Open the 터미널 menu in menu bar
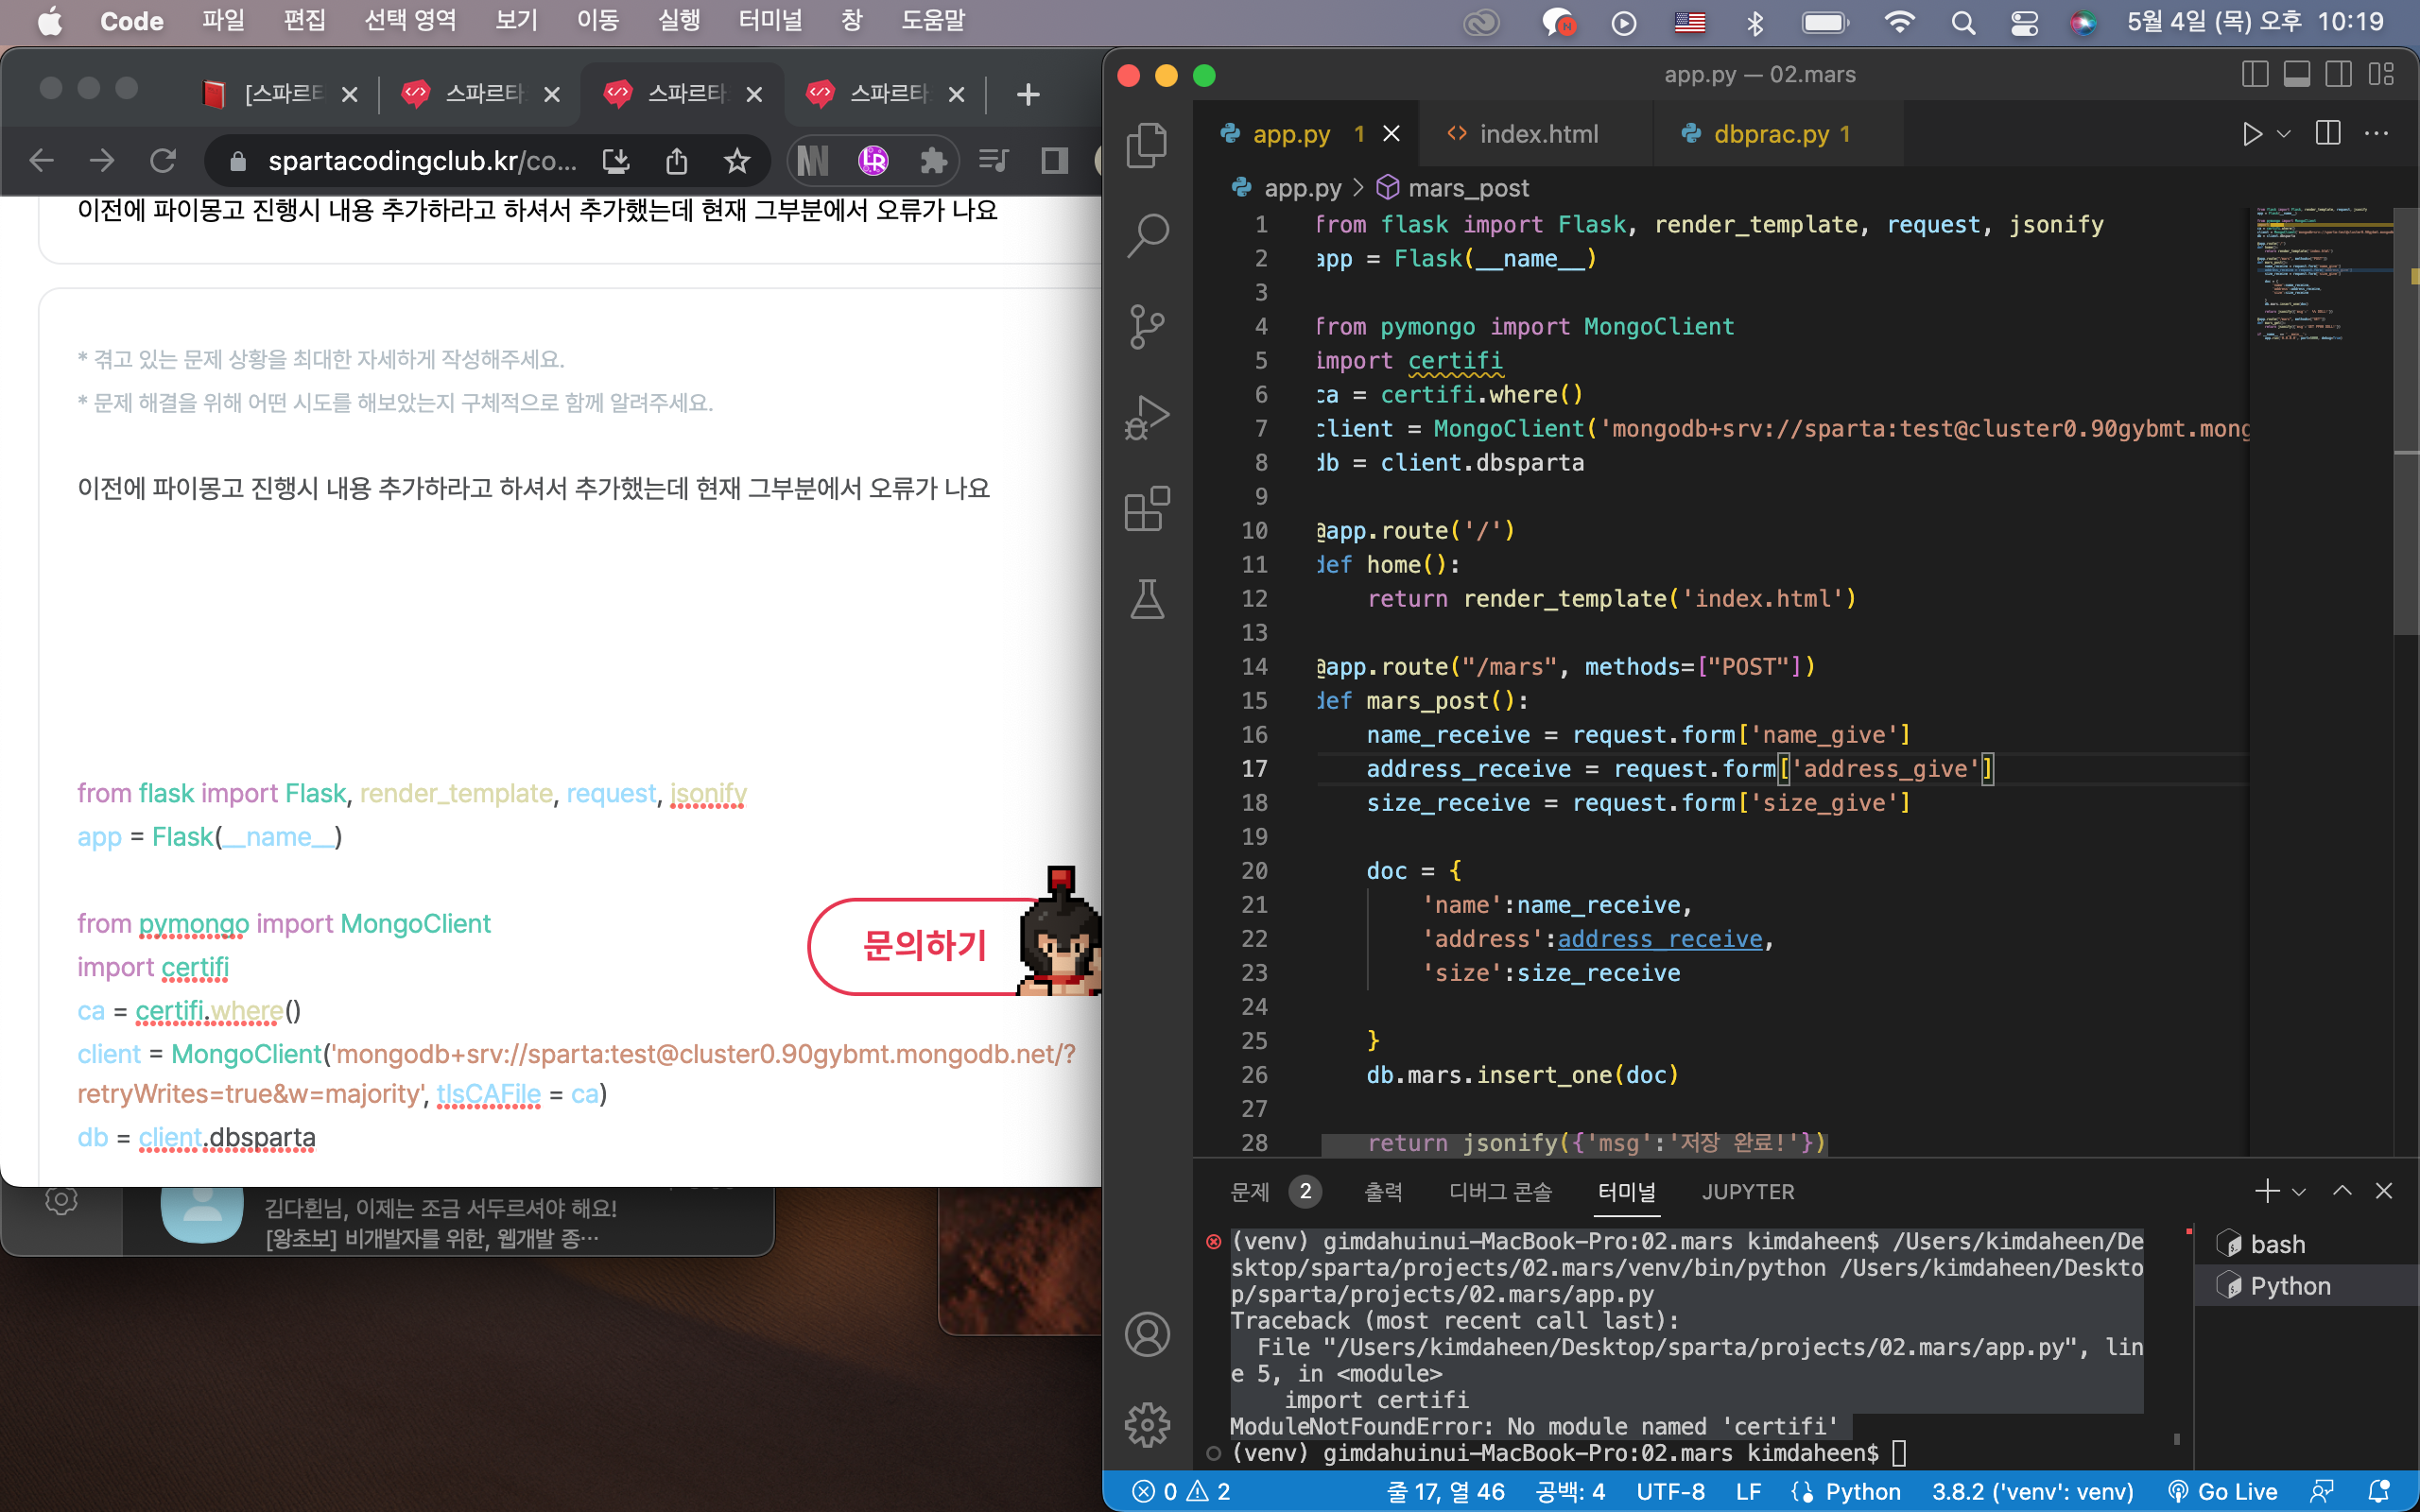The width and height of the screenshot is (2420, 1512). click(770, 21)
